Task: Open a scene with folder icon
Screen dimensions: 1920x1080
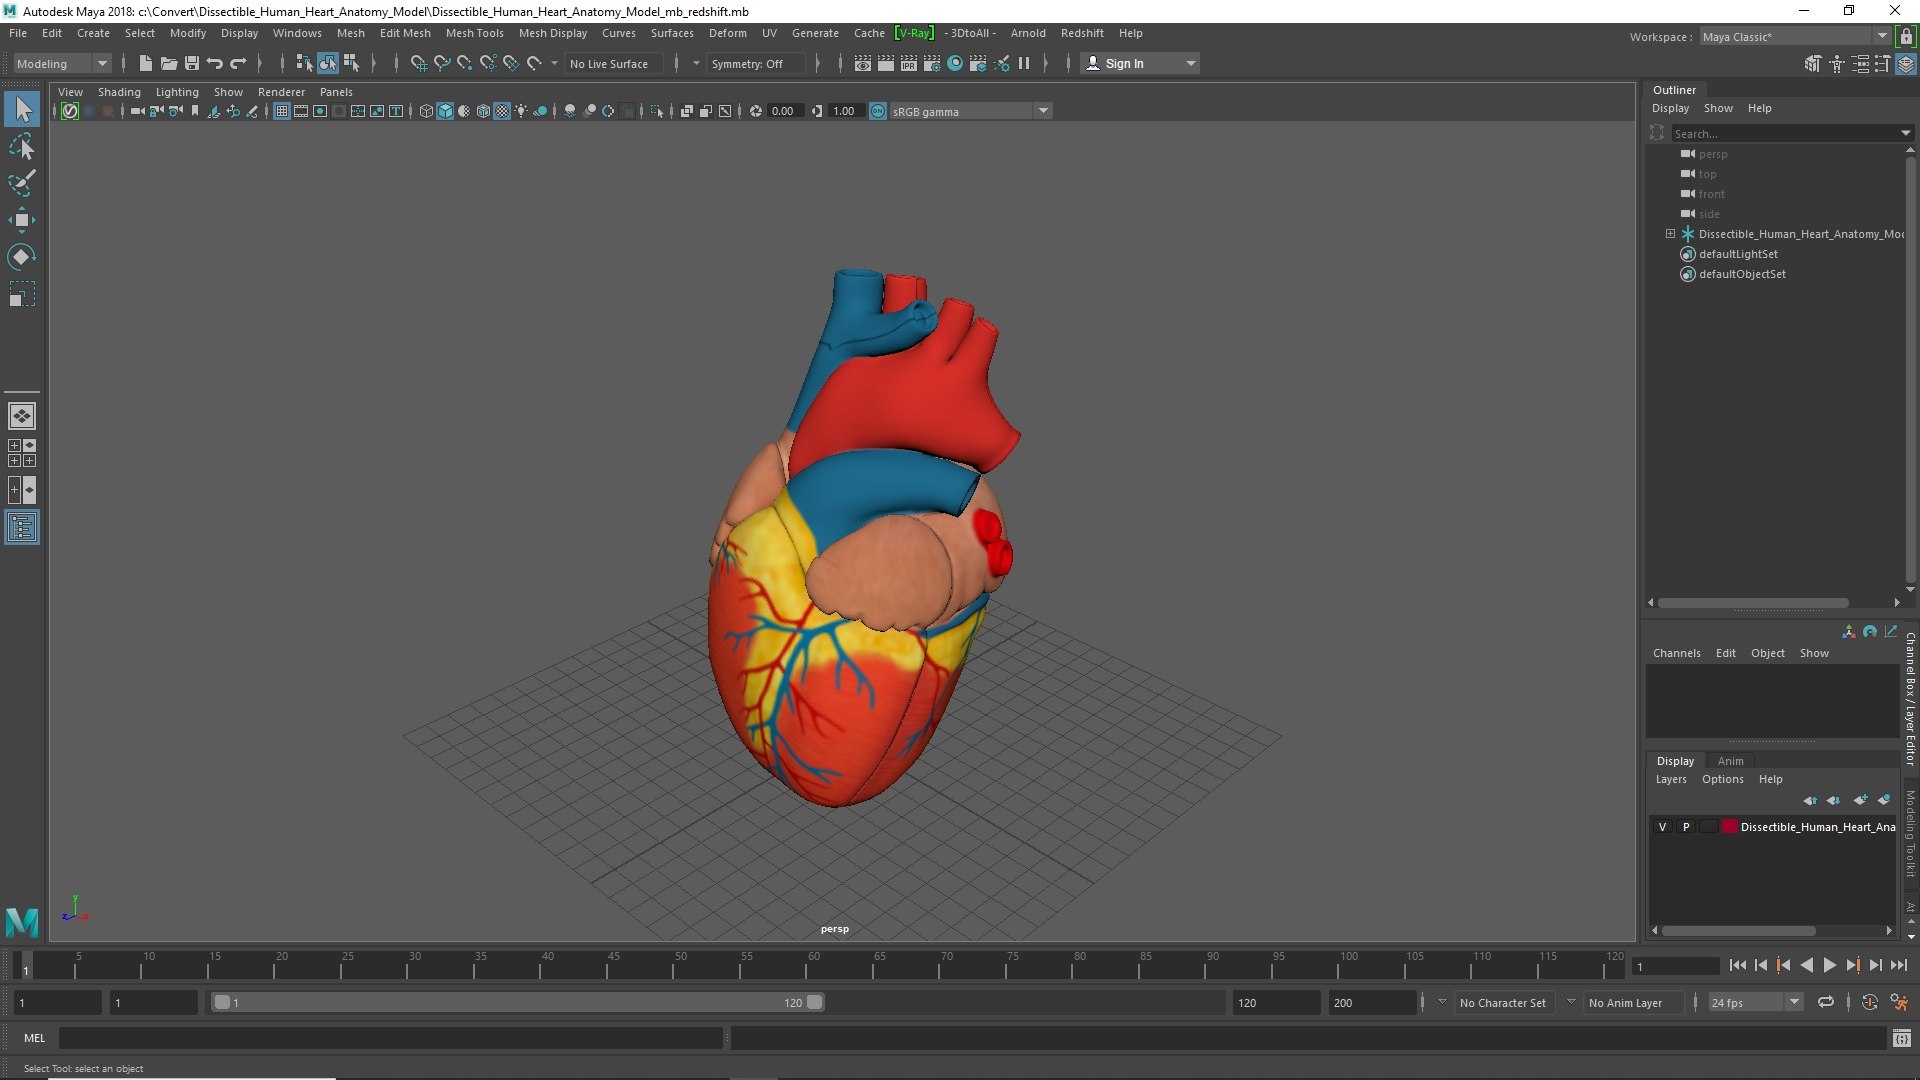Action: (x=168, y=63)
